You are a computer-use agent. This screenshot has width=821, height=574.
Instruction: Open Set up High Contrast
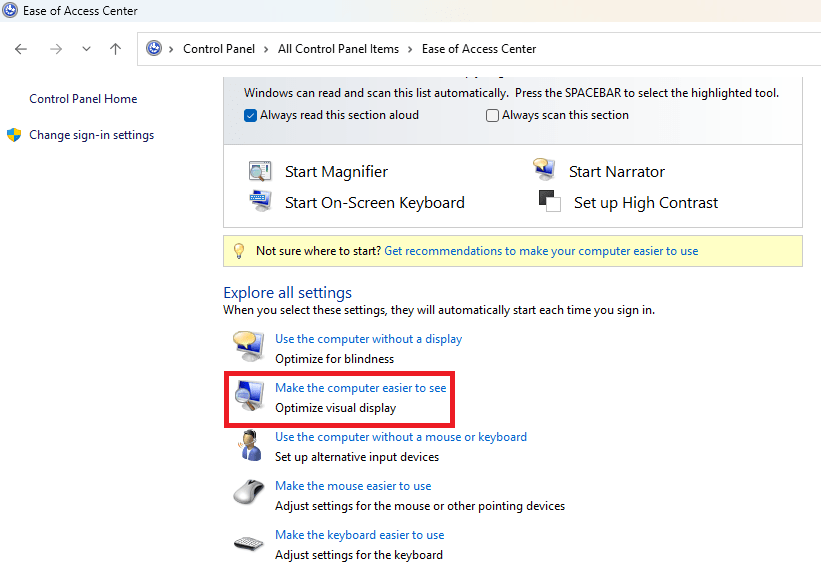point(646,203)
